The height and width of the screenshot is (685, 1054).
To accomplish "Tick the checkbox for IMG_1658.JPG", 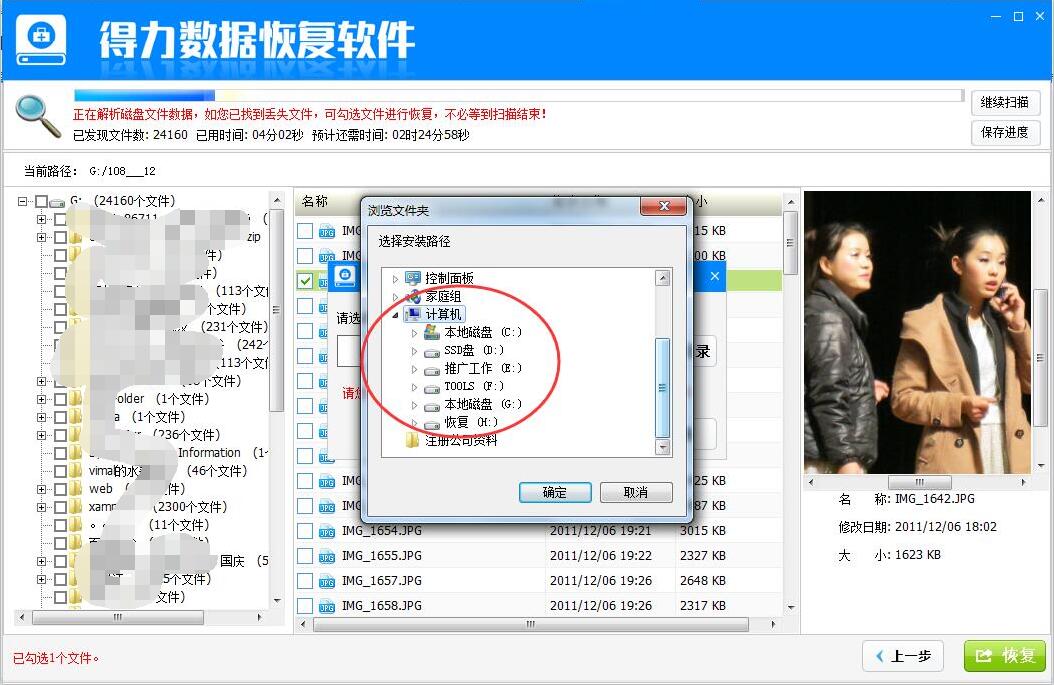I will [x=305, y=606].
